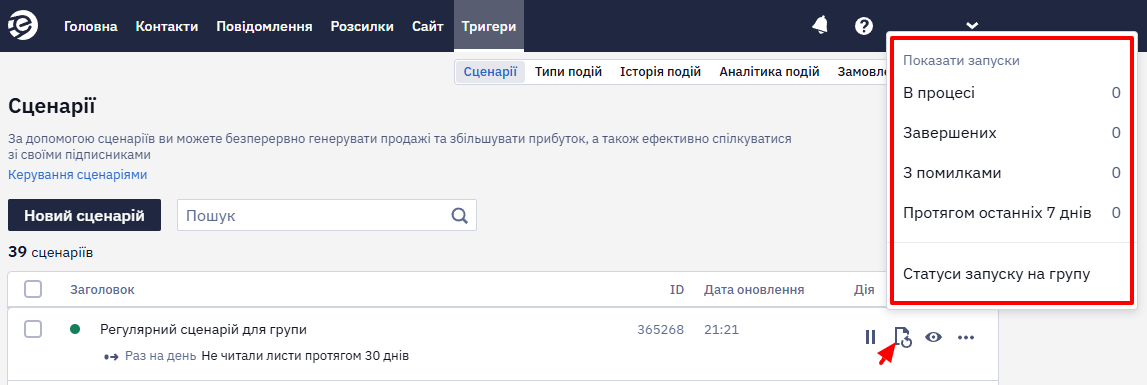Click the green active status dot
This screenshot has height=385, width=1147.
[x=75, y=329]
